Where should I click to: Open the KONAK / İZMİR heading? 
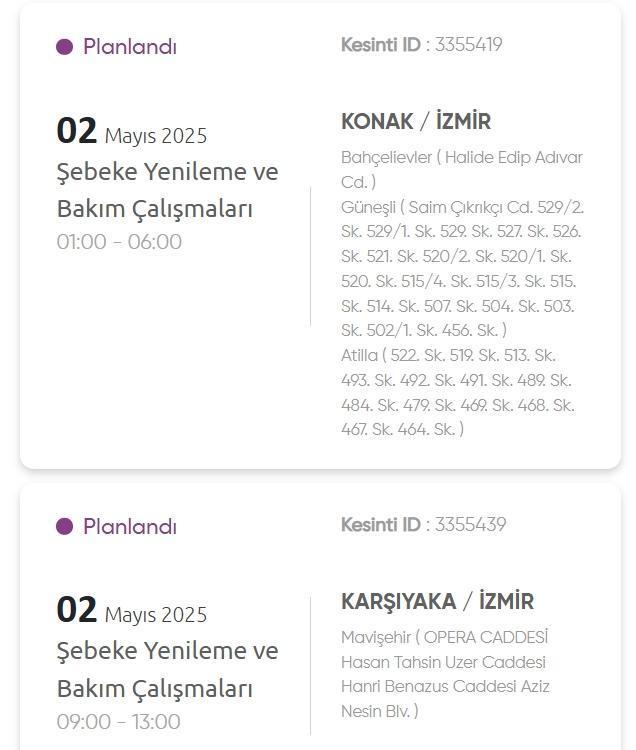point(416,121)
